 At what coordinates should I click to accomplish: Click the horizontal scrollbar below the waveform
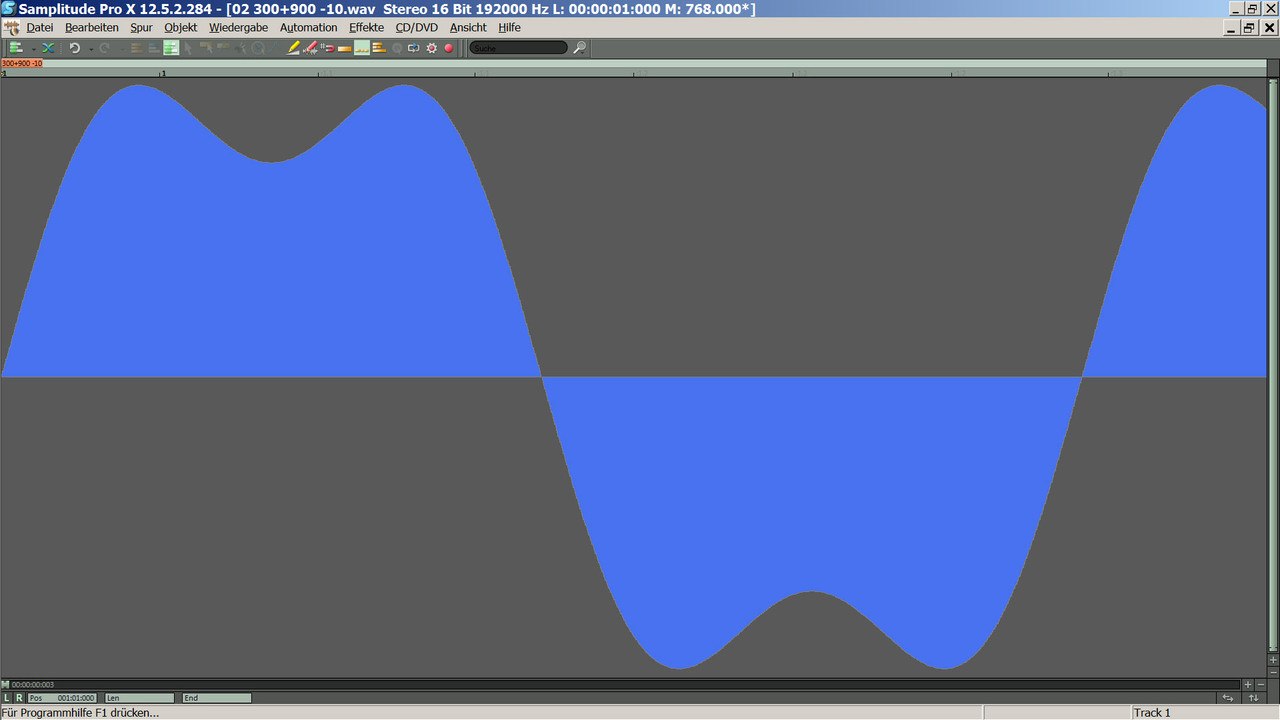pyautogui.click(x=620, y=685)
